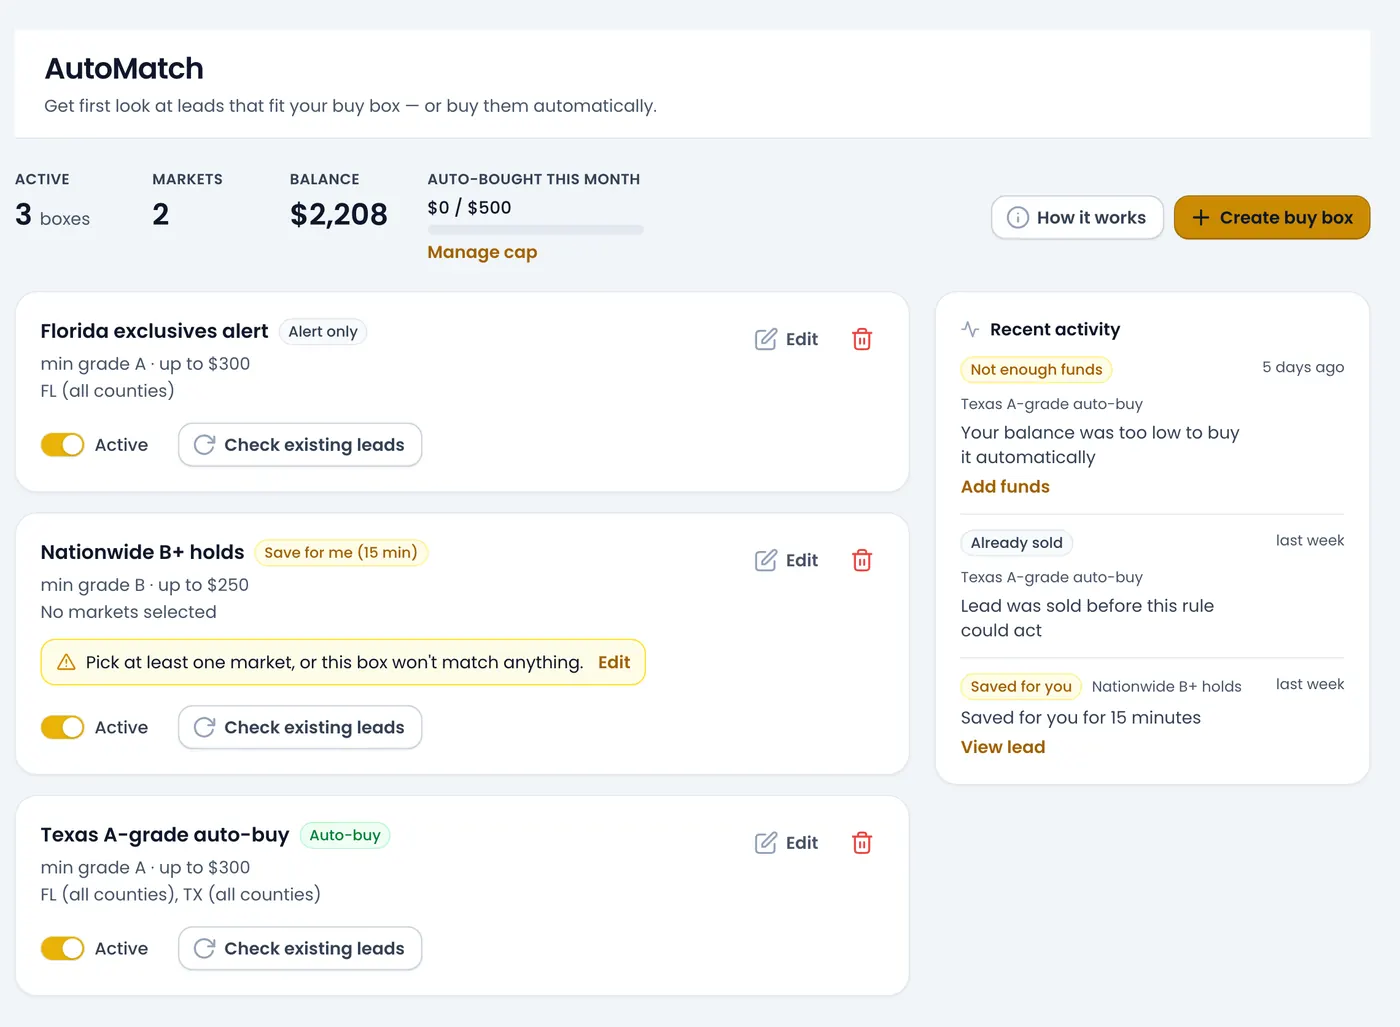Click Add funds in recent activity
The width and height of the screenshot is (1400, 1027).
pyautogui.click(x=1005, y=487)
